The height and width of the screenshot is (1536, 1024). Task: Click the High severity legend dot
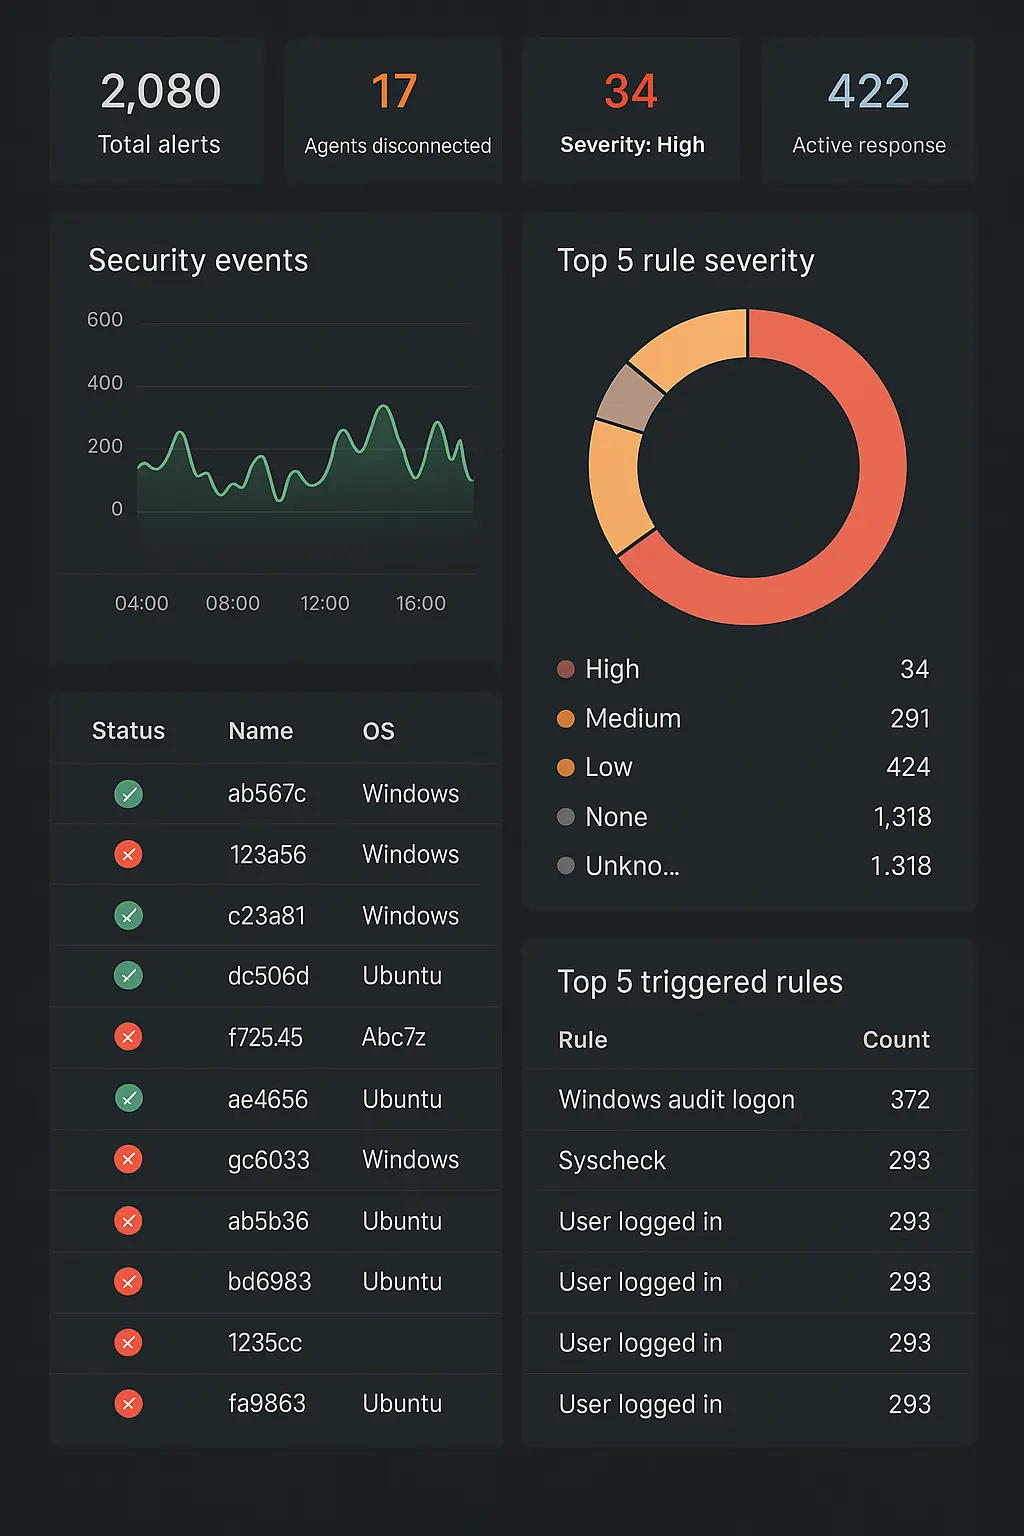pyautogui.click(x=566, y=669)
